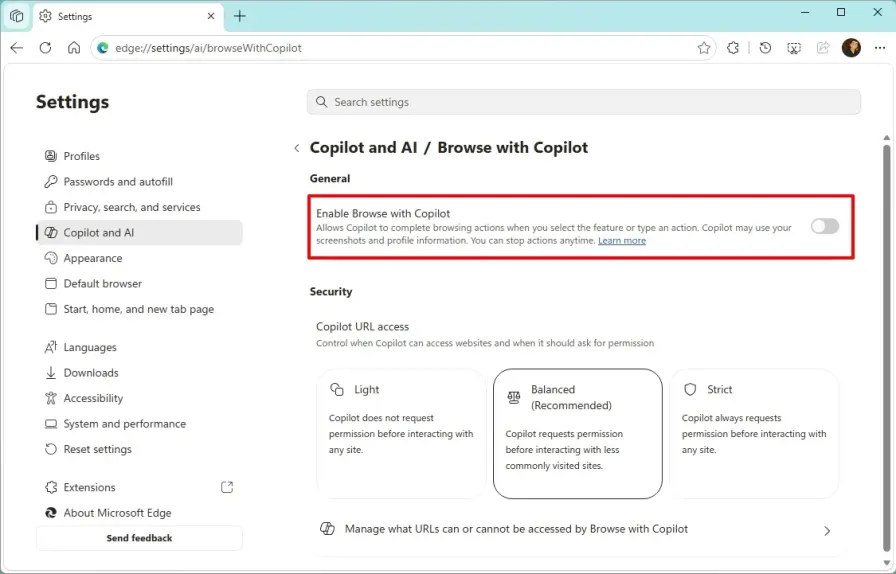Expand Manage what URLs can be accessed chevron
The height and width of the screenshot is (574, 896).
click(x=827, y=531)
